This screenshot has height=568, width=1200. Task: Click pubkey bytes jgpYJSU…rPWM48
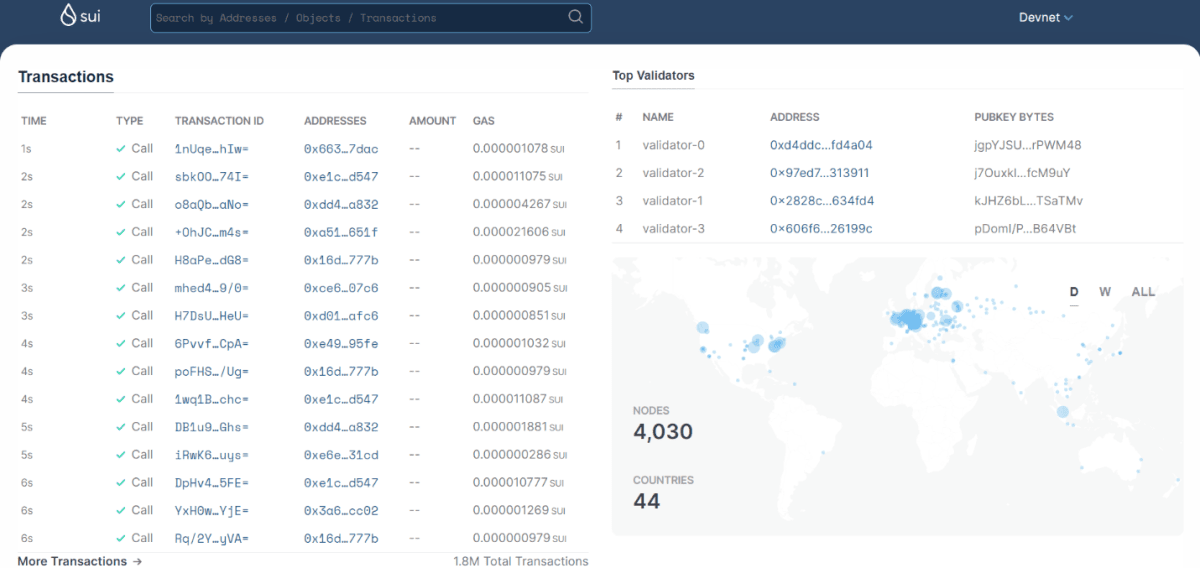[1027, 145]
